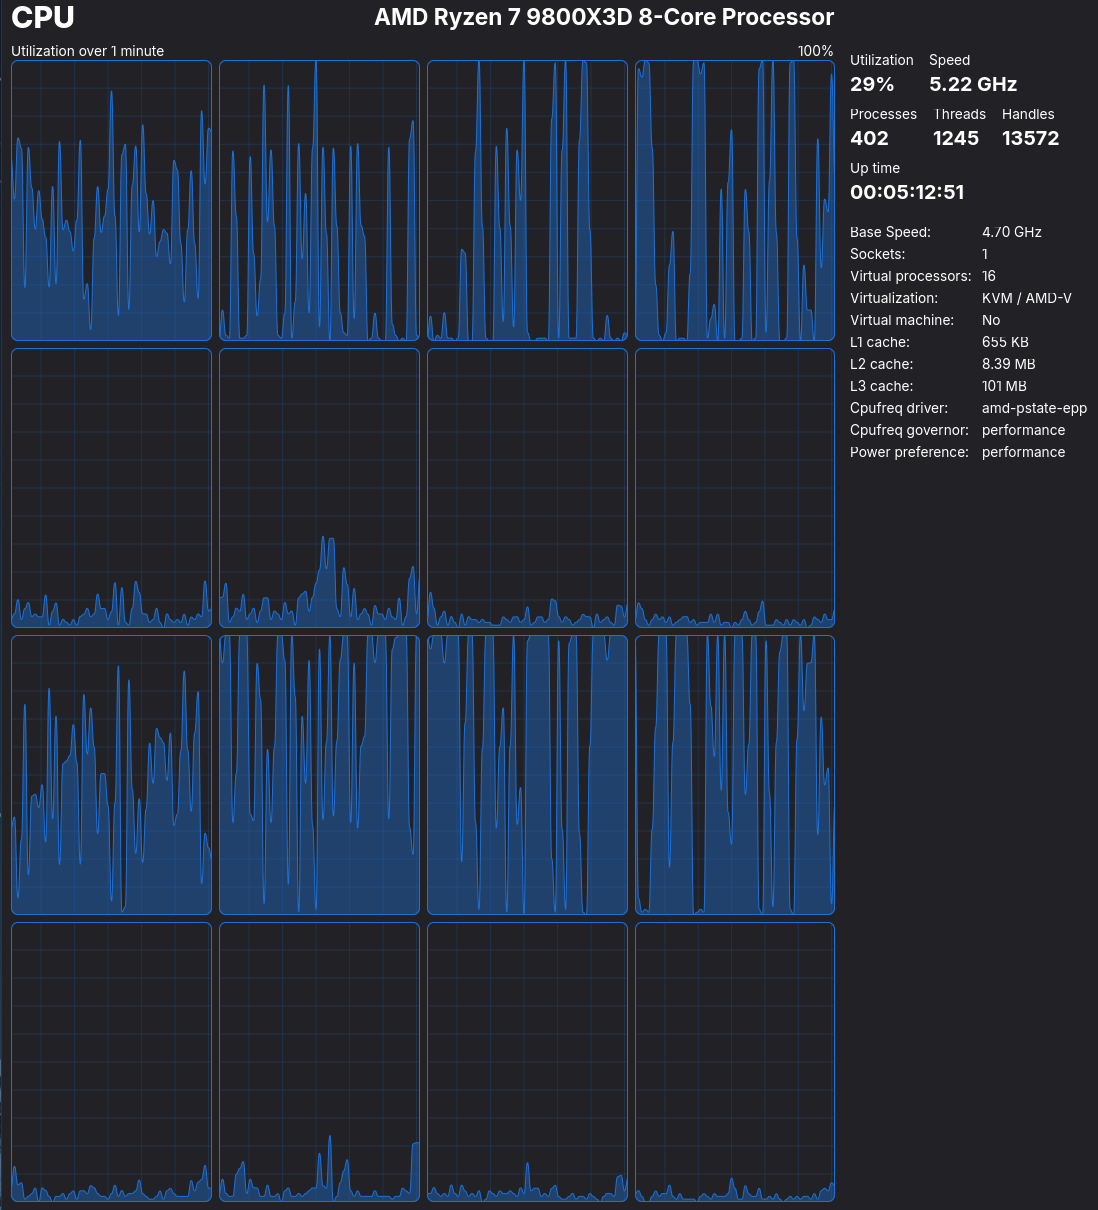This screenshot has height=1210, width=1098.
Task: Click the 'Utilization over 1 minute' label
Action: 87,51
